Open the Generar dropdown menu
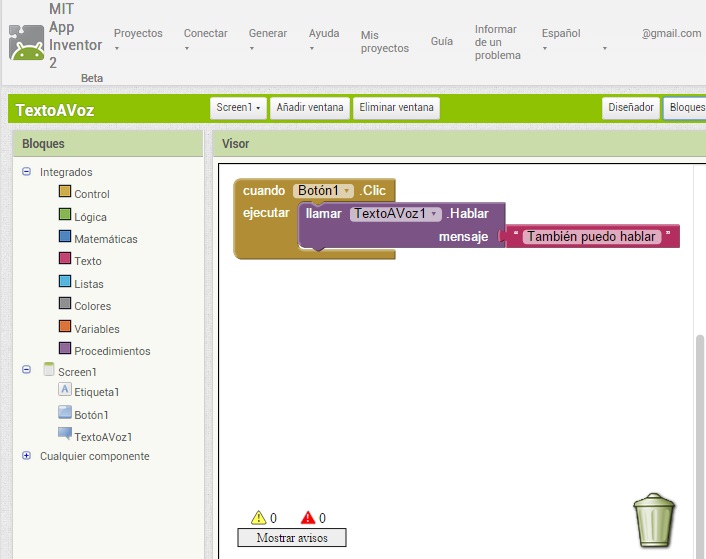Screen dimensions: 706x559 pos(267,39)
